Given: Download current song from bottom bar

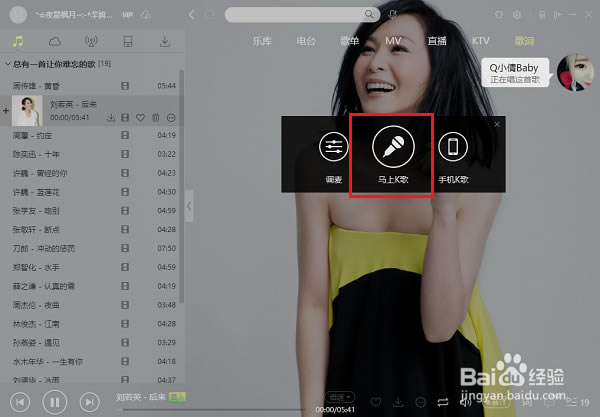Looking at the screenshot, I should pyautogui.click(x=398, y=402).
